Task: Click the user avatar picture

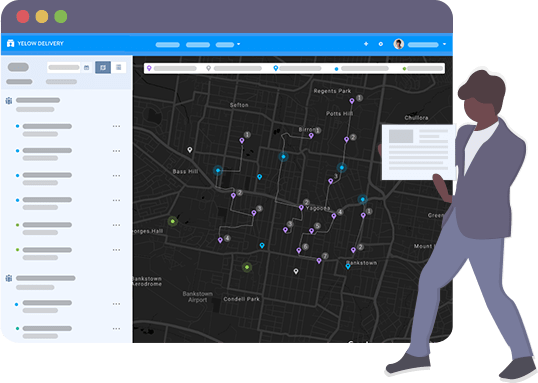Action: 399,44
